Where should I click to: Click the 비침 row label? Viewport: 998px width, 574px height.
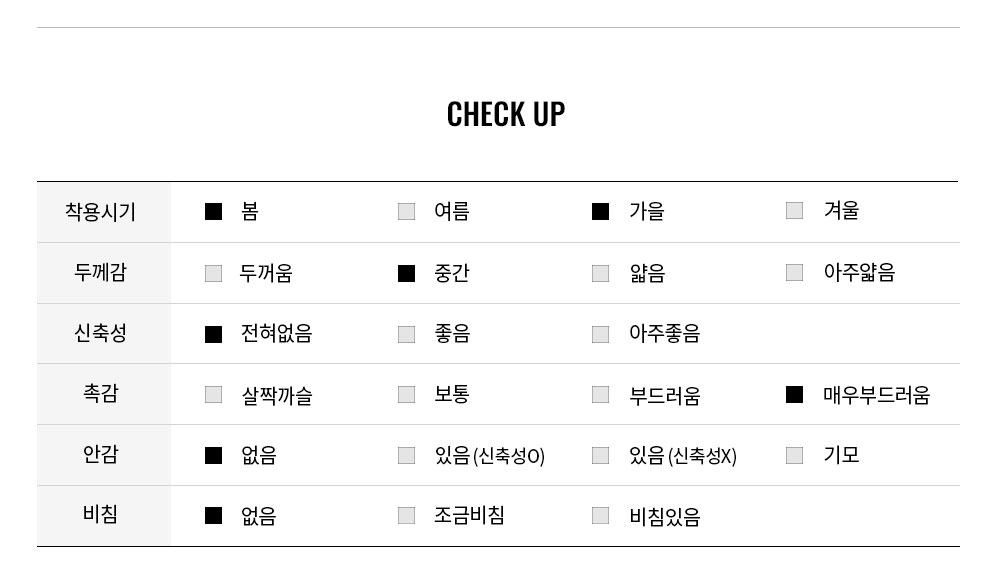(x=101, y=514)
